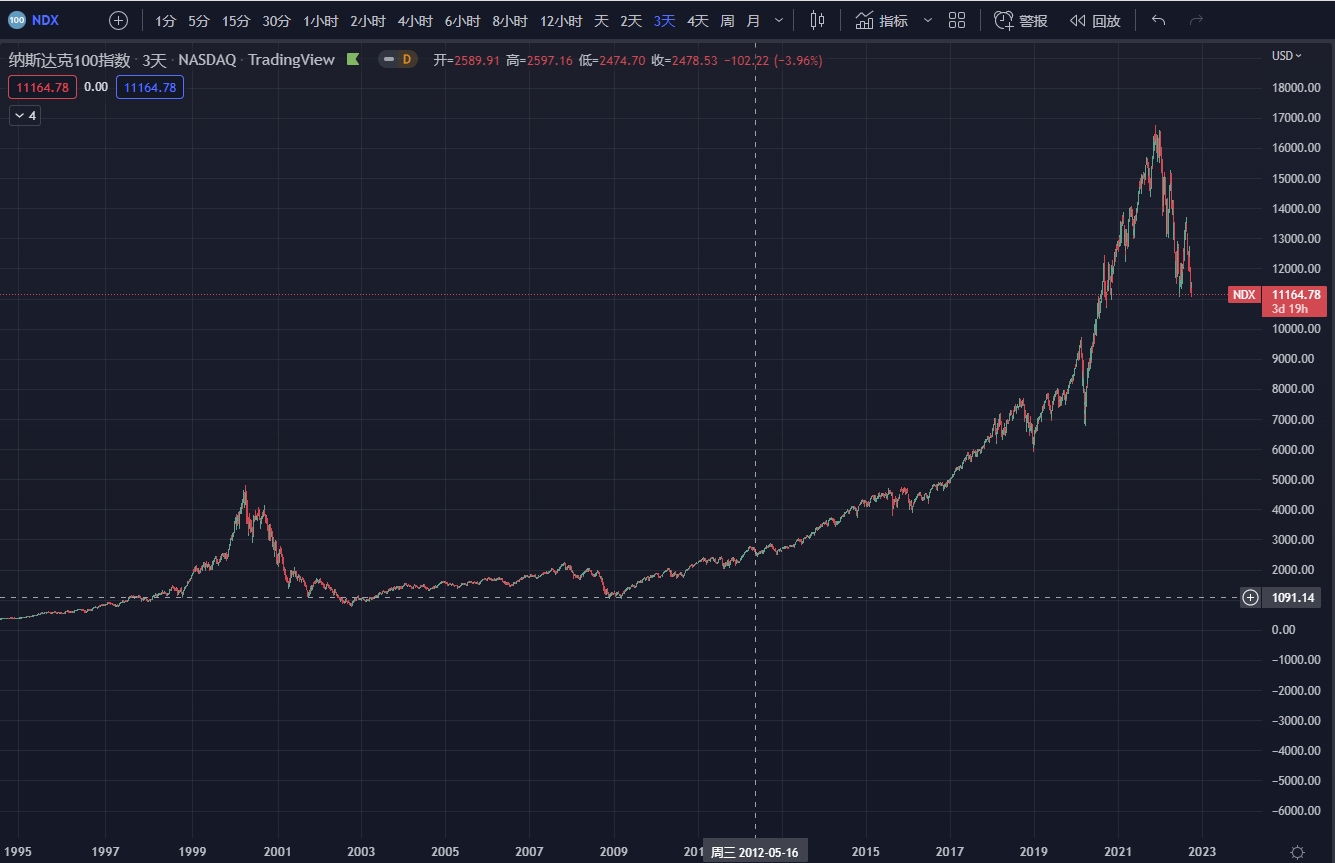The image size is (1335, 863).
Task: Click the 警报 alert button
Action: [x=1021, y=20]
